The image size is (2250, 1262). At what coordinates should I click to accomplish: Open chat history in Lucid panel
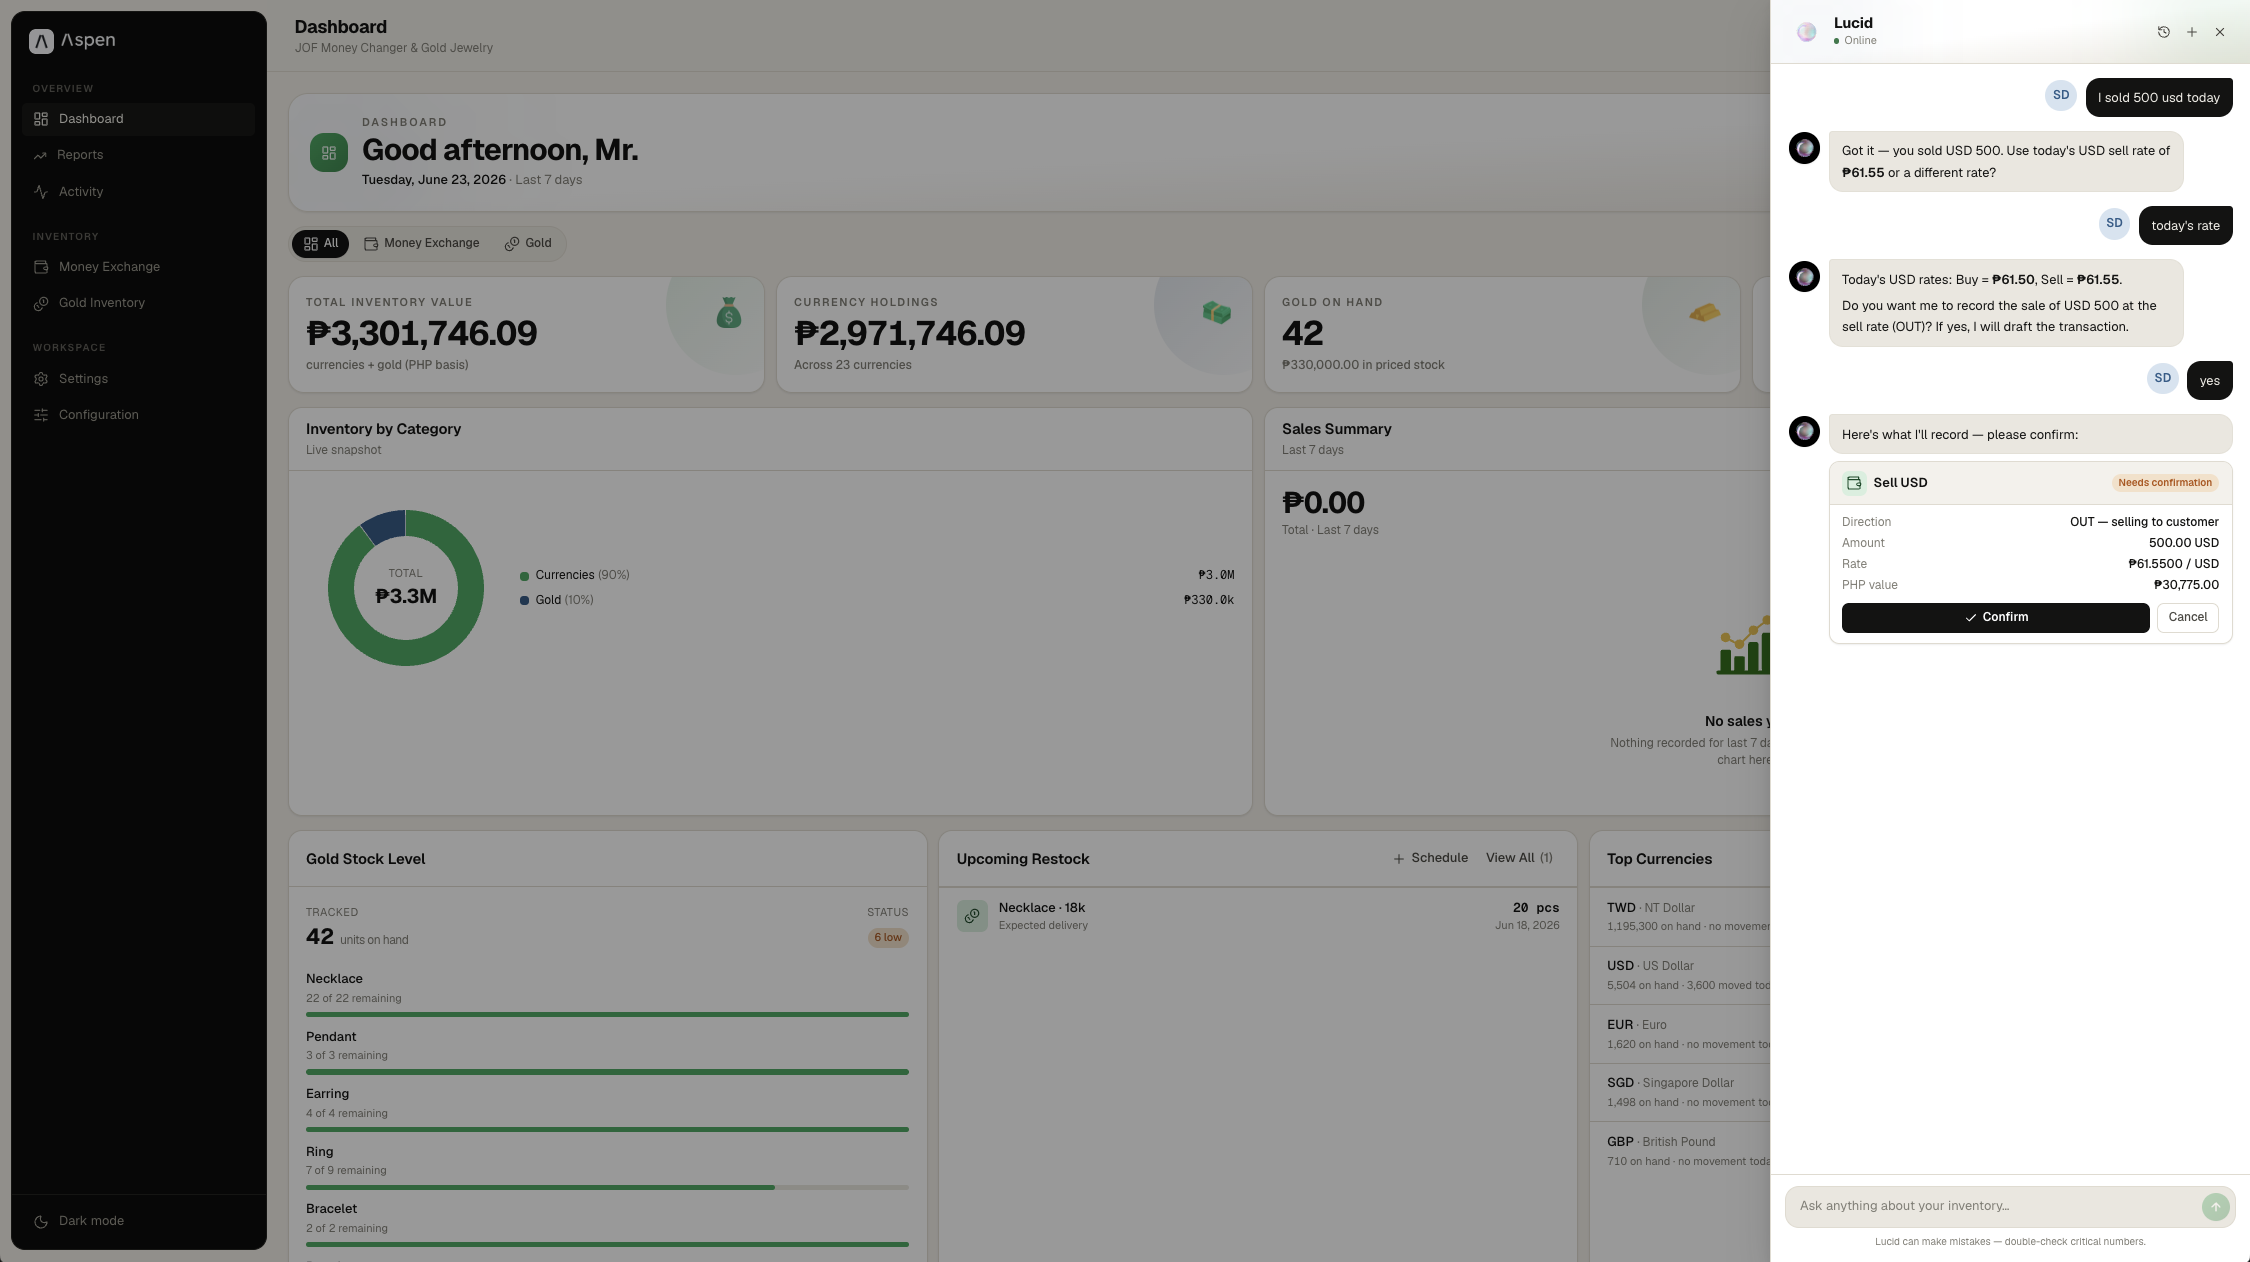2163,32
